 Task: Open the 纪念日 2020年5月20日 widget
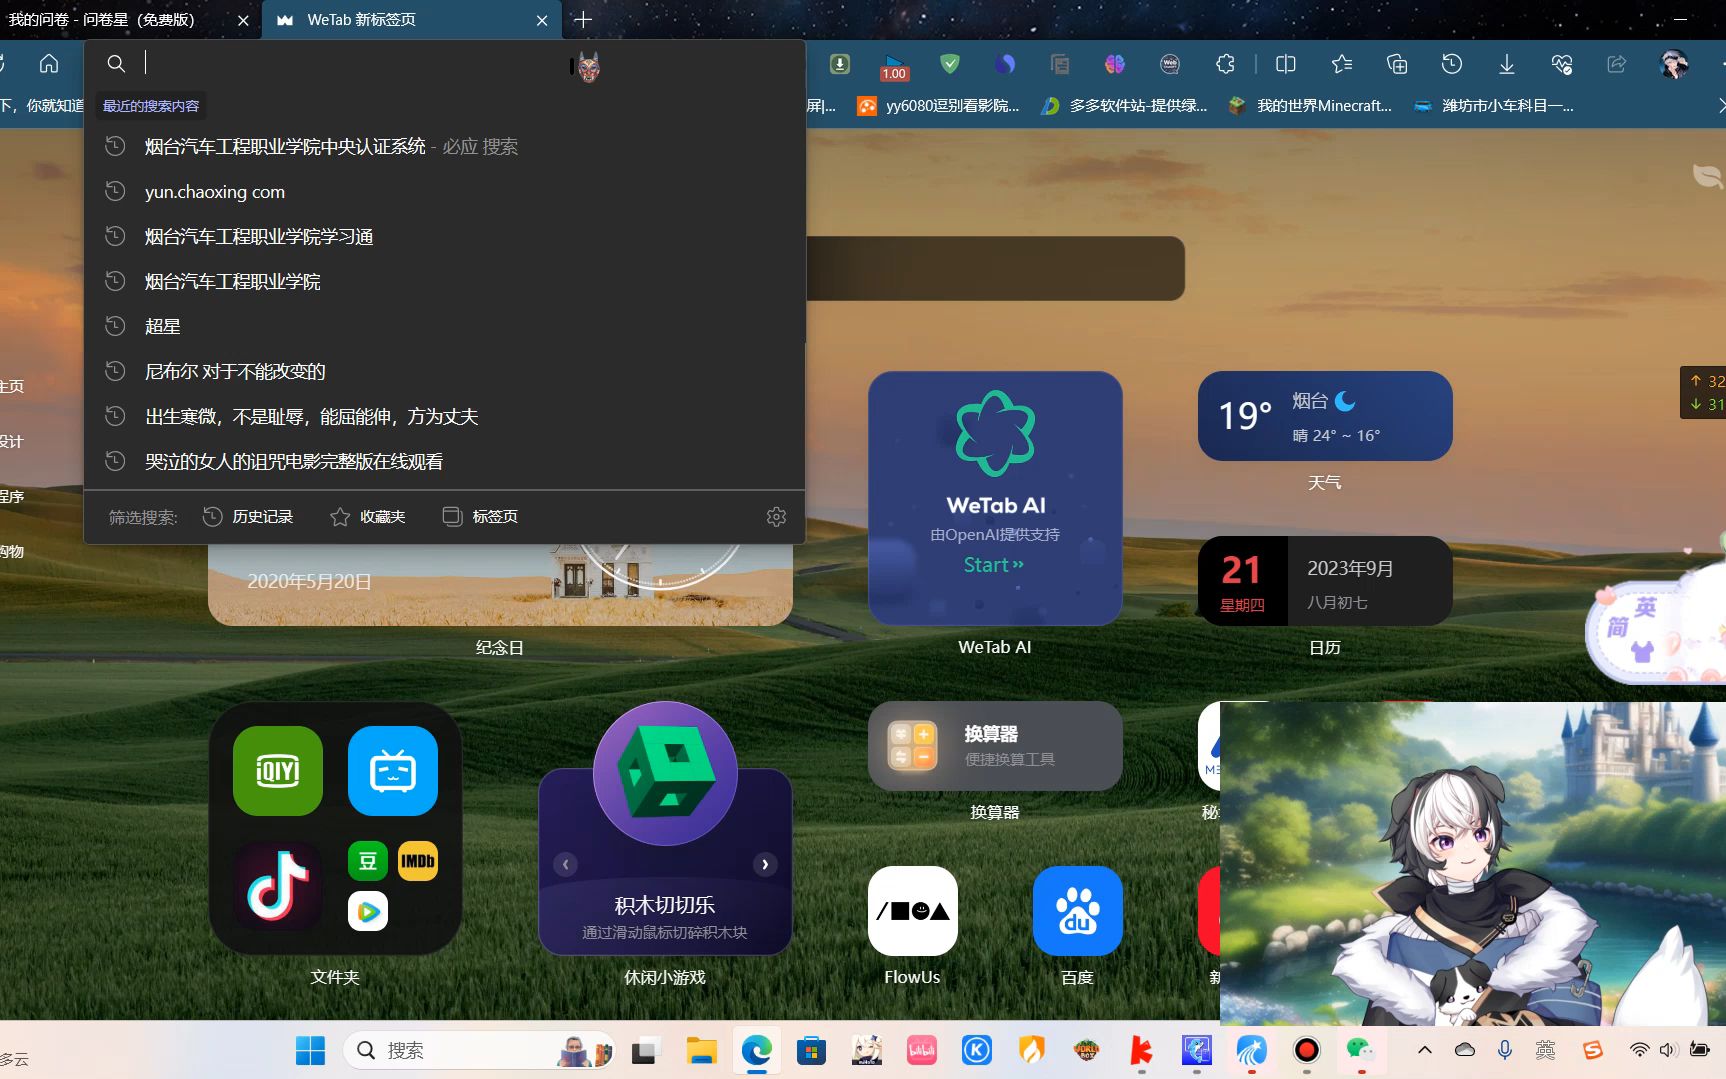pyautogui.click(x=500, y=585)
